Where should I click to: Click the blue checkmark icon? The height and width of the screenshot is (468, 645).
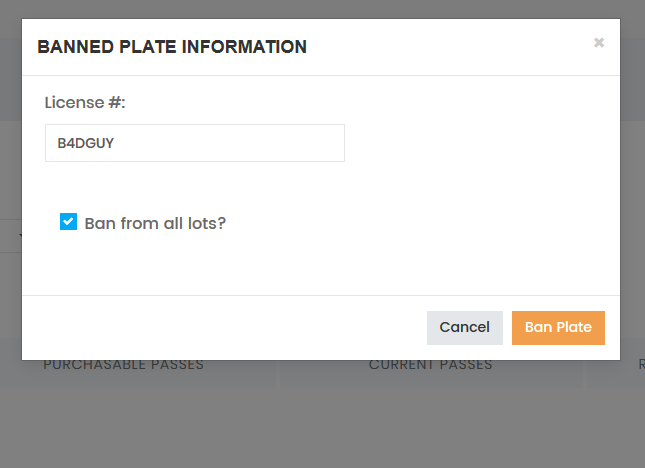click(68, 222)
